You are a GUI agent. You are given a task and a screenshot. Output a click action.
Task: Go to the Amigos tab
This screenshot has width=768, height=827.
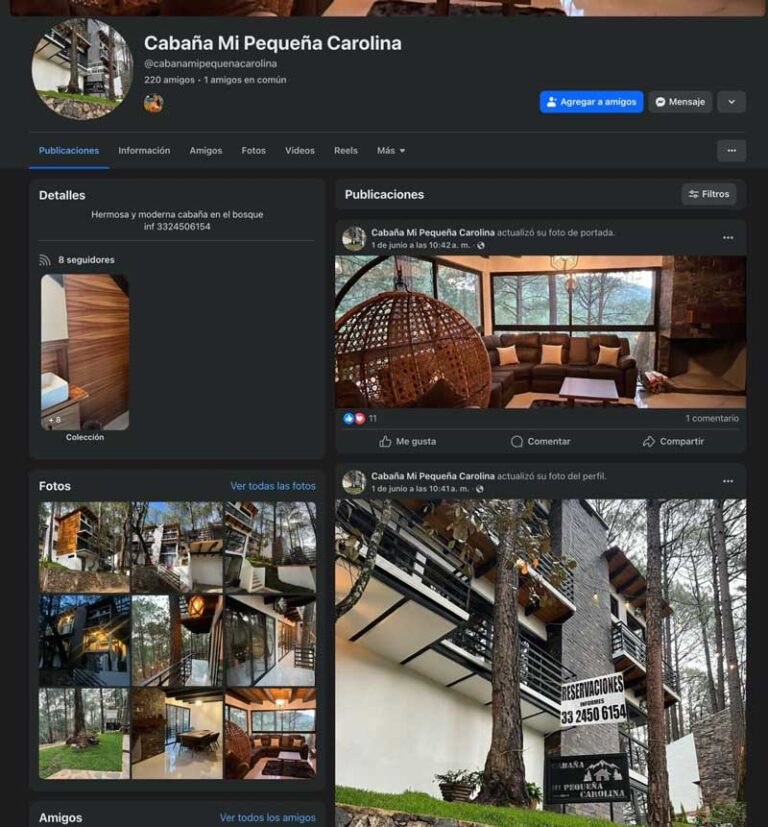pyautogui.click(x=206, y=151)
